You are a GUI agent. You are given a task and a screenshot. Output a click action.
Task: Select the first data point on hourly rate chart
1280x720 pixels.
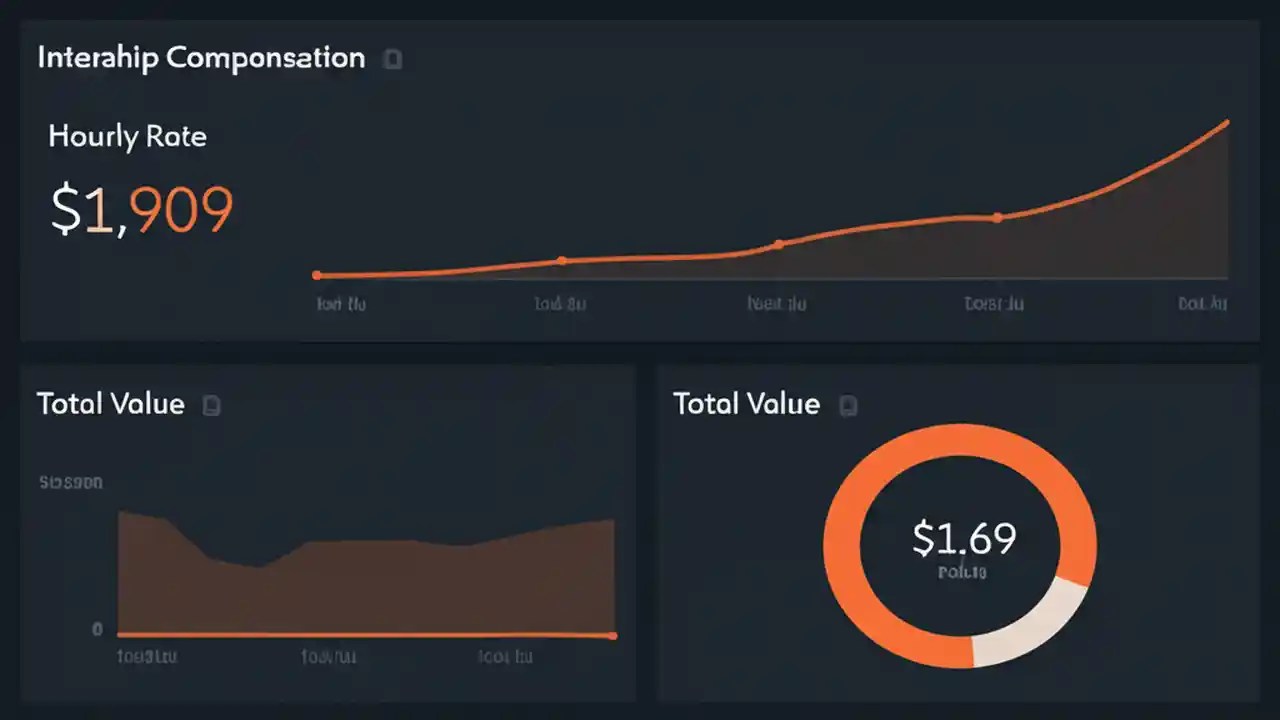316,274
